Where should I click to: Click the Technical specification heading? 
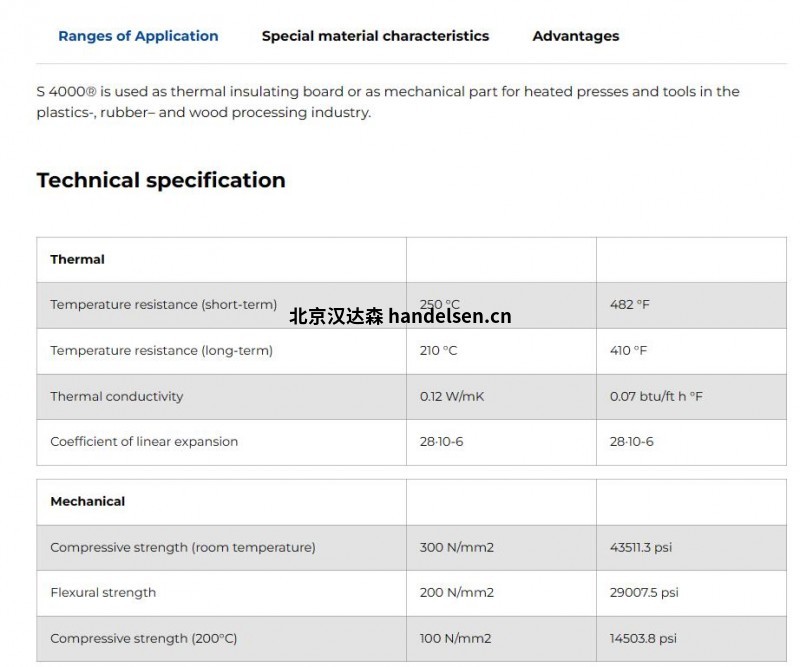[x=161, y=180]
